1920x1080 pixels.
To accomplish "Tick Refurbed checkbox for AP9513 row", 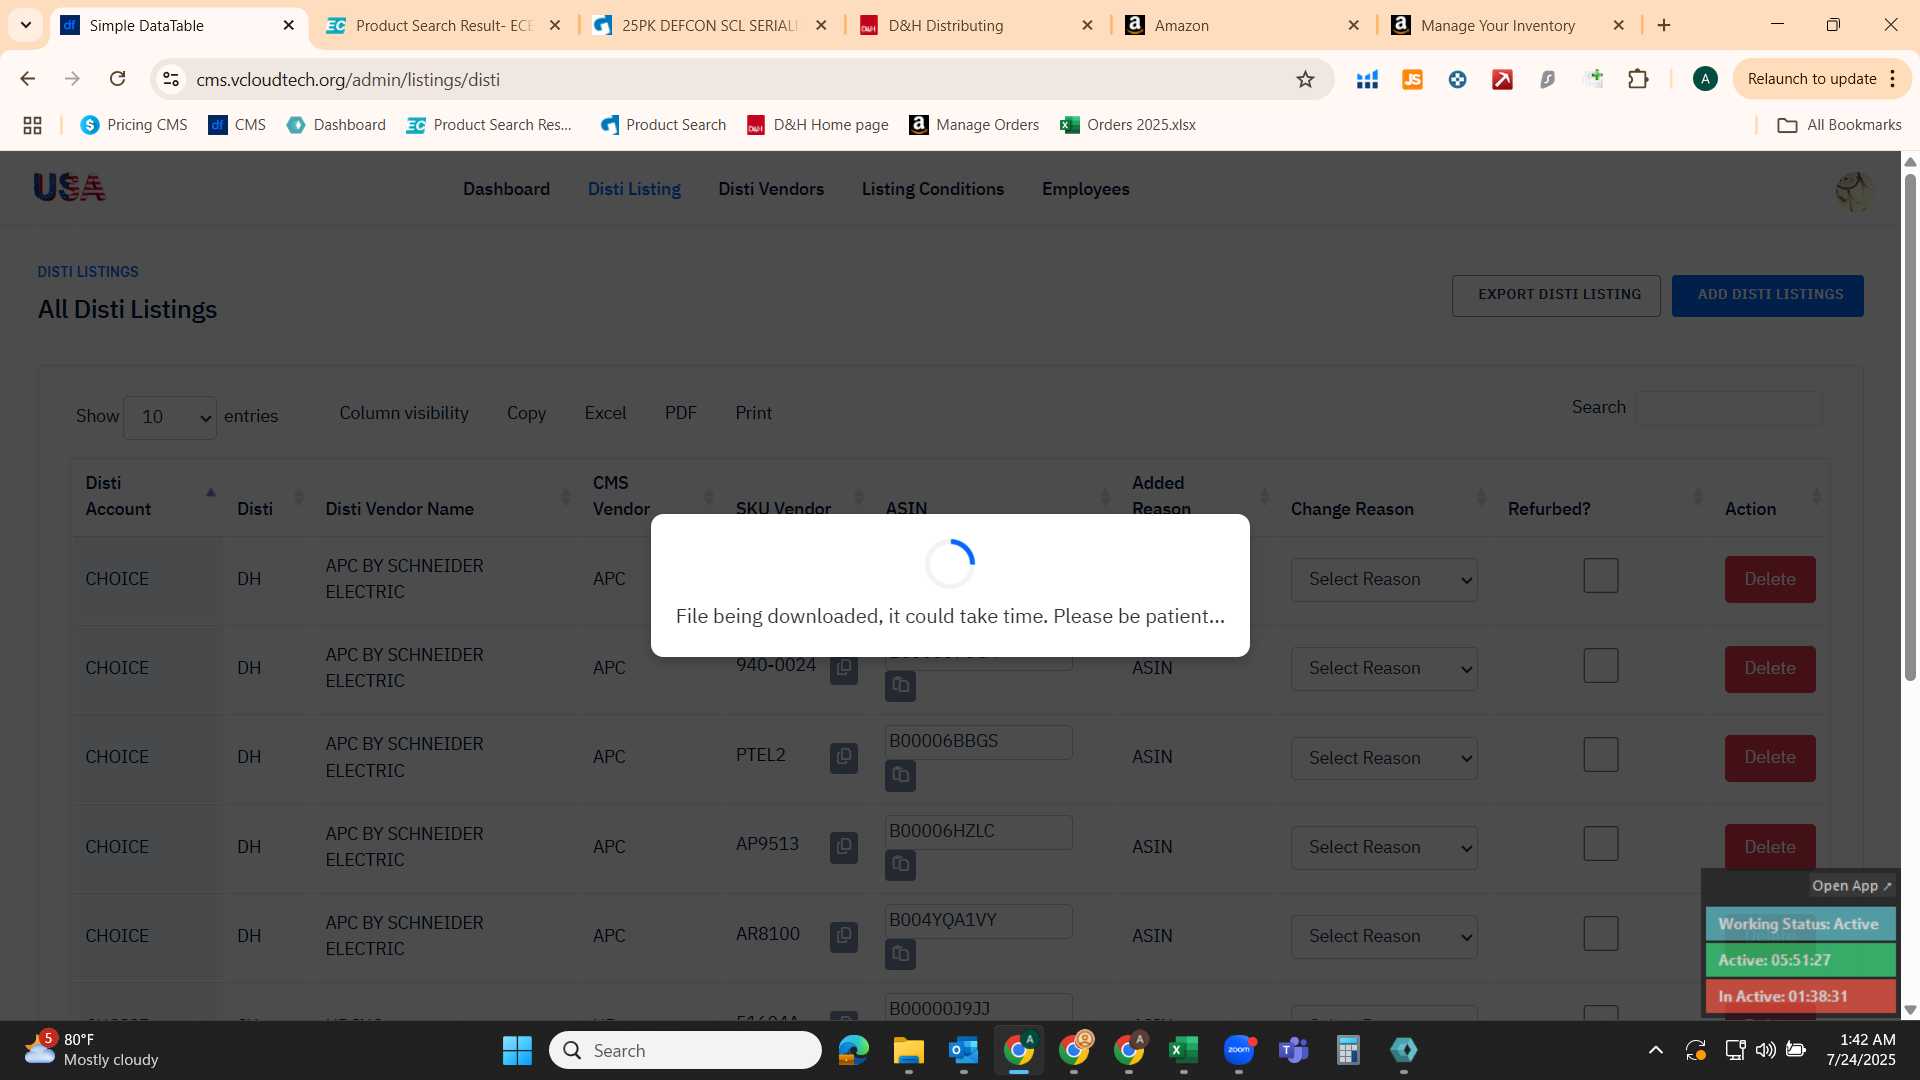I will click(1600, 844).
